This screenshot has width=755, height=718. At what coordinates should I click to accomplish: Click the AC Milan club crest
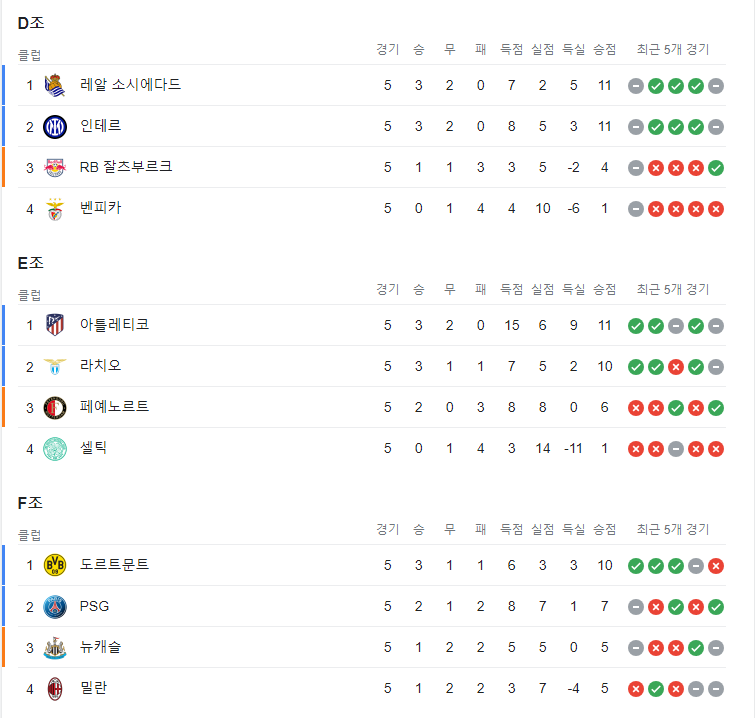(x=55, y=689)
